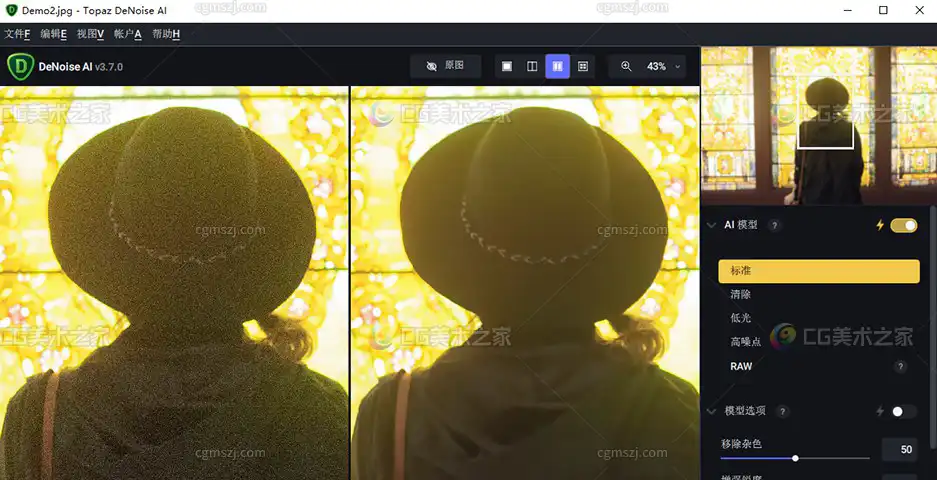Screen dimensions: 937x480
Task: Collapse the AI 模型 section
Action: point(712,226)
